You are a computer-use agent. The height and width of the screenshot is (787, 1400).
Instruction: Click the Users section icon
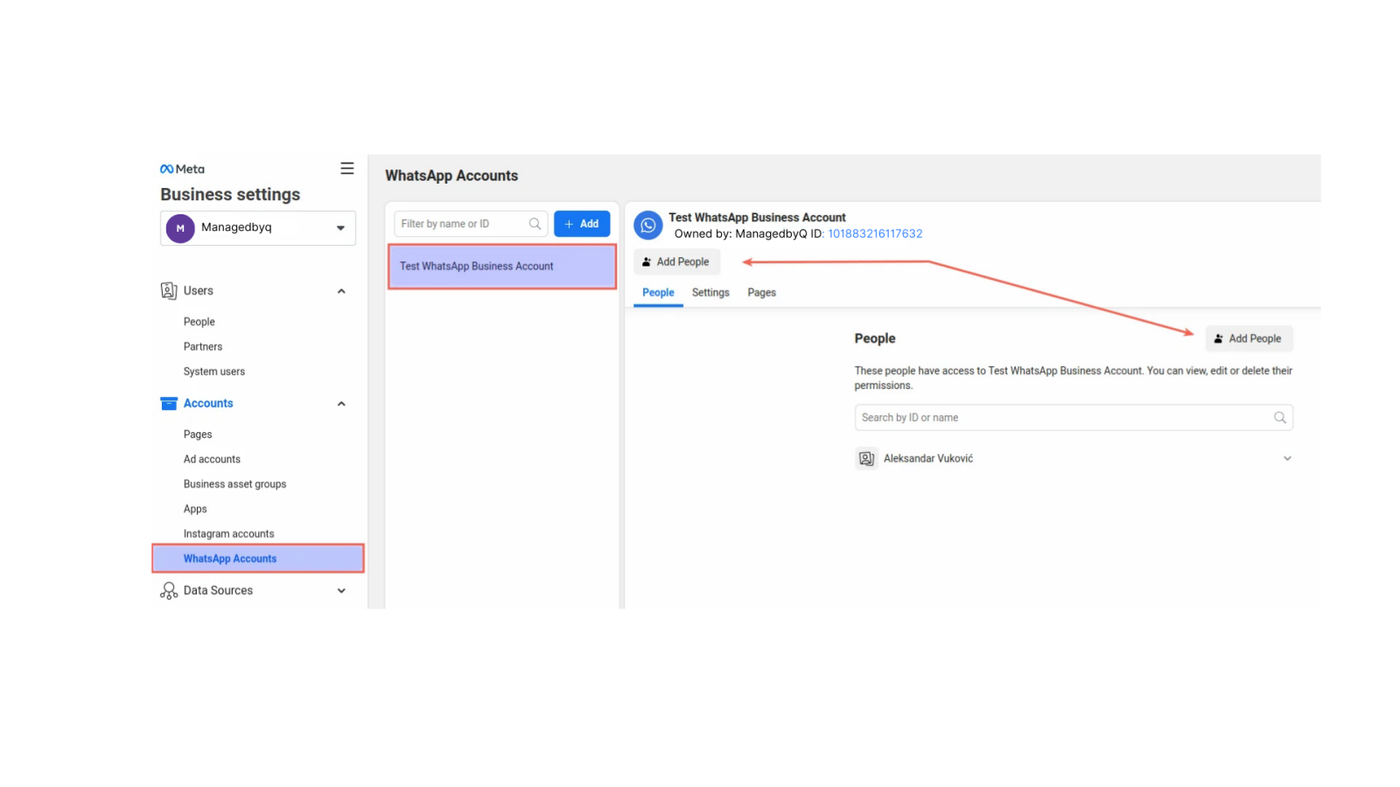[x=169, y=291]
